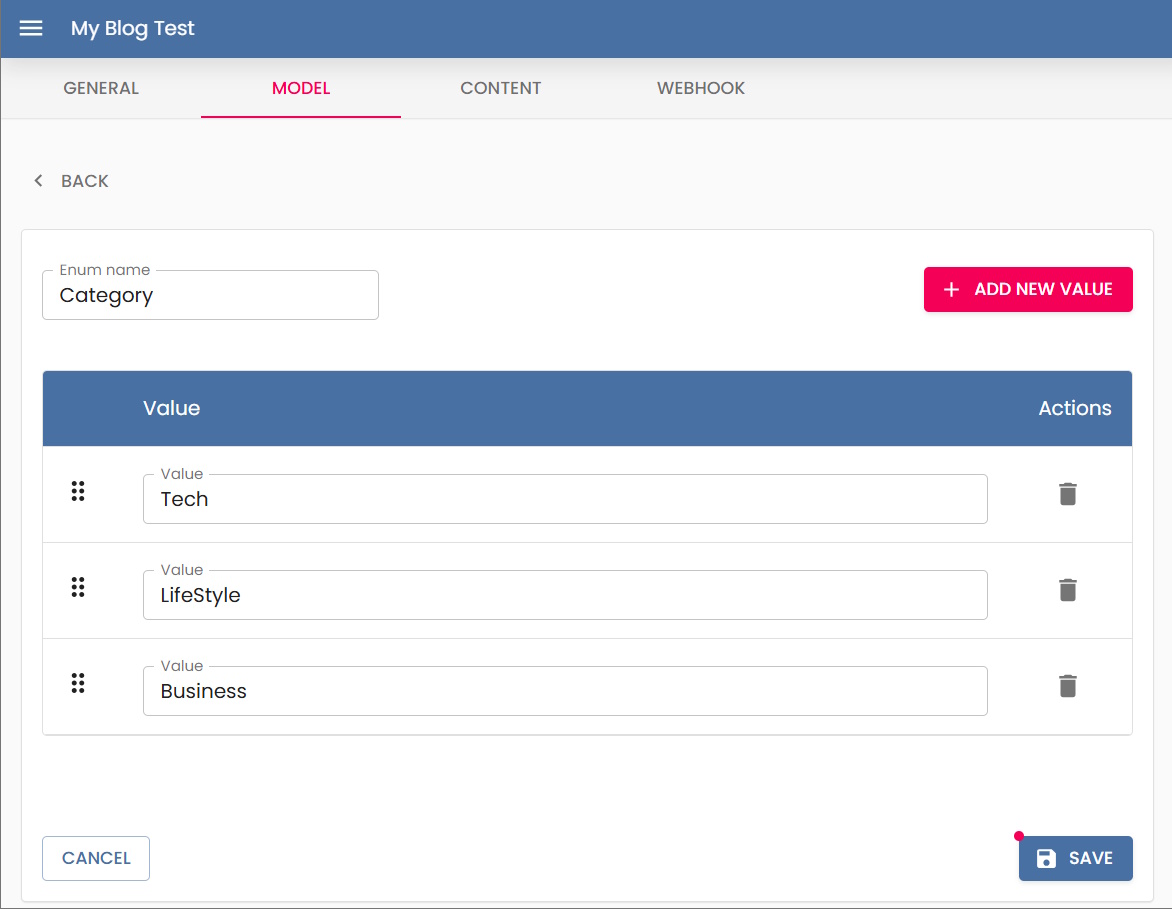
Task: Click the drag handle next to LifeStyle
Action: click(78, 587)
